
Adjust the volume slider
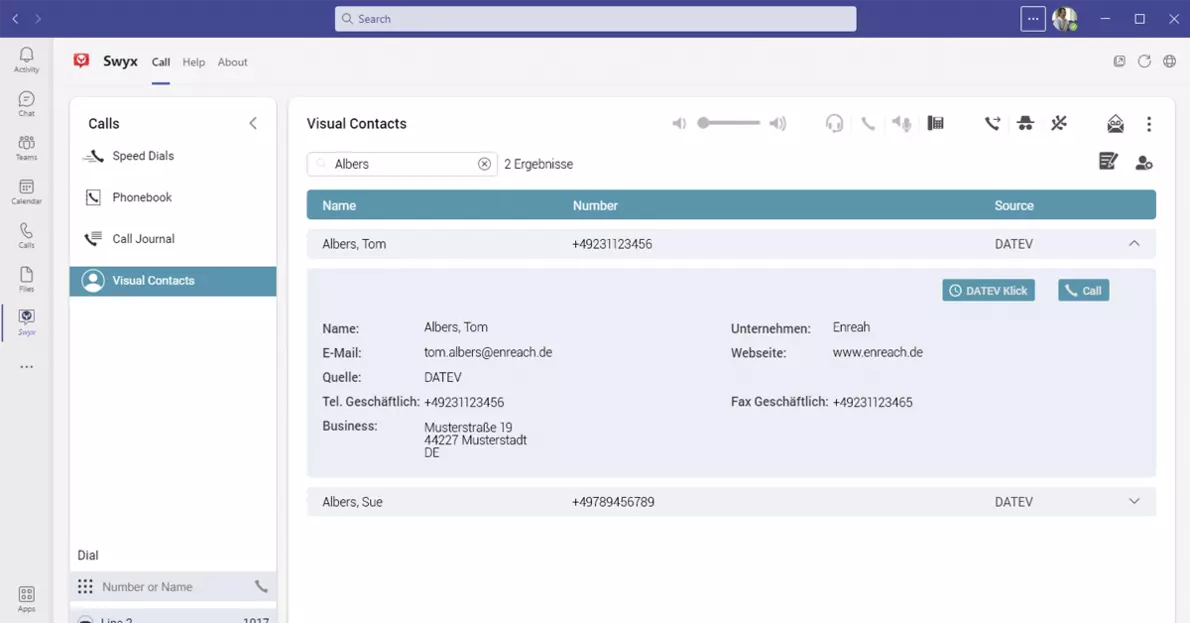point(729,123)
